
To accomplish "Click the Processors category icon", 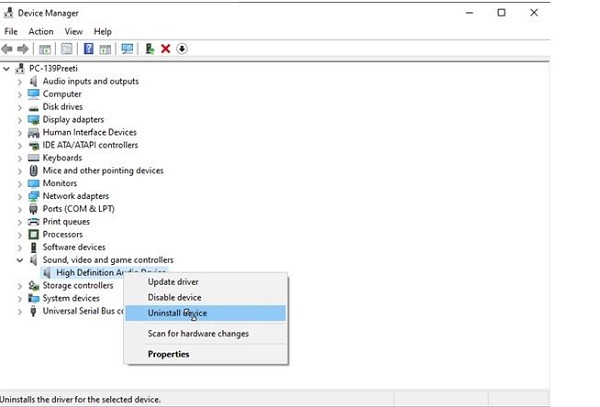I will click(34, 234).
